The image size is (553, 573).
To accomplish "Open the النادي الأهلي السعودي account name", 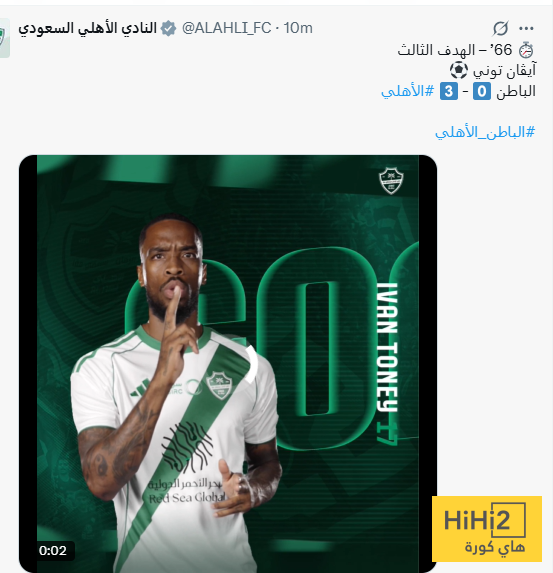I will (87, 28).
